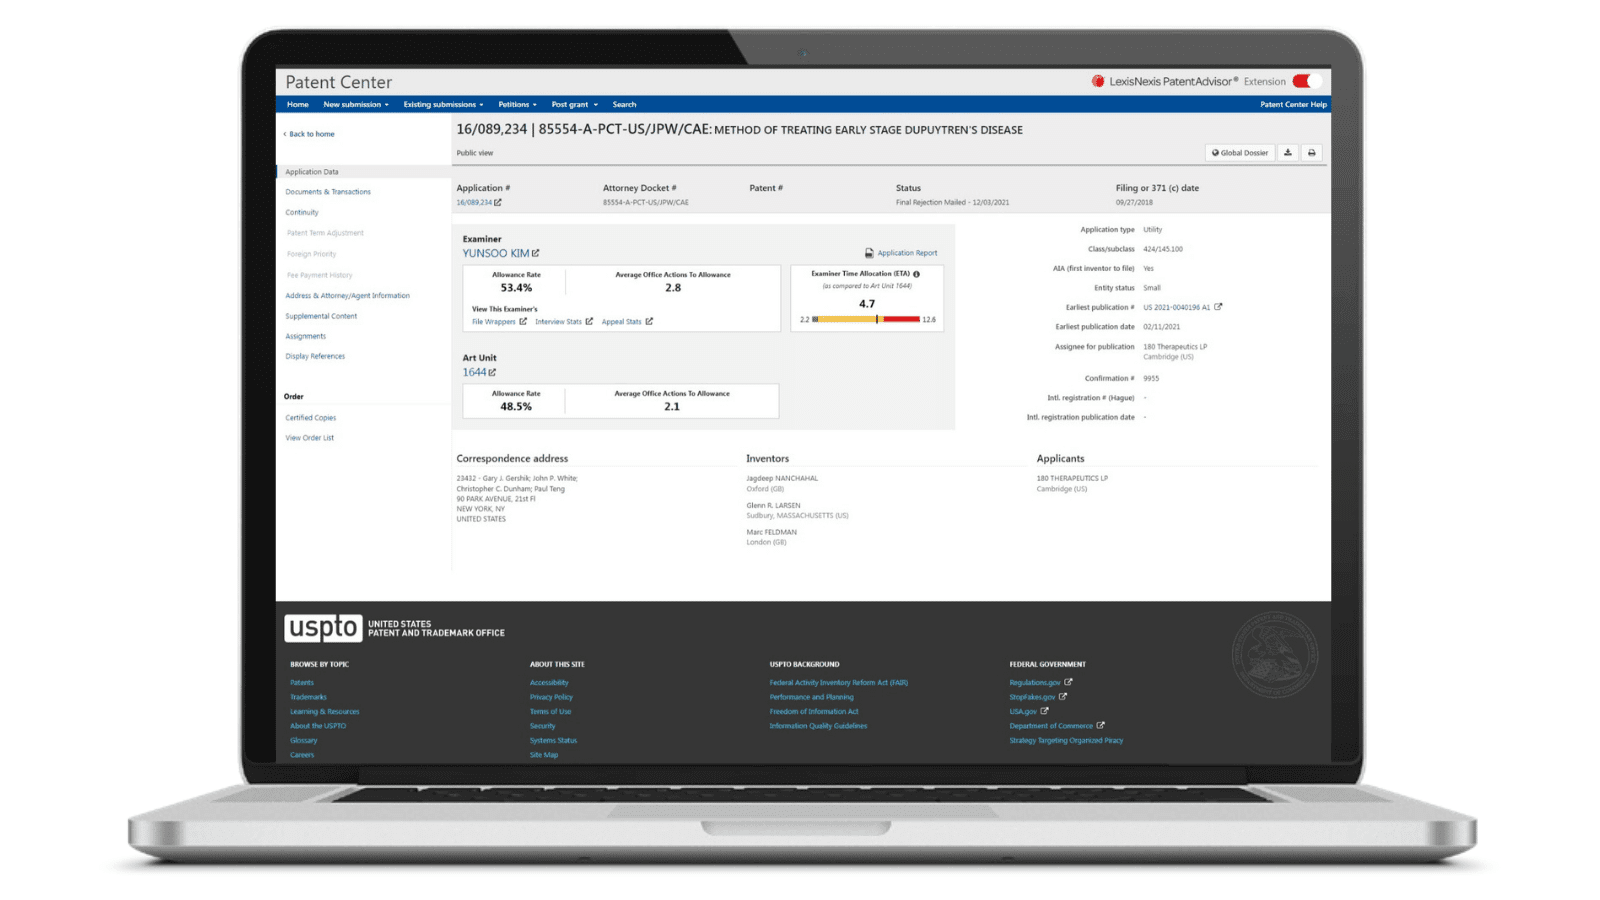Click the Application Report document icon
Viewport: 1600px width, 900px height.
tap(869, 253)
